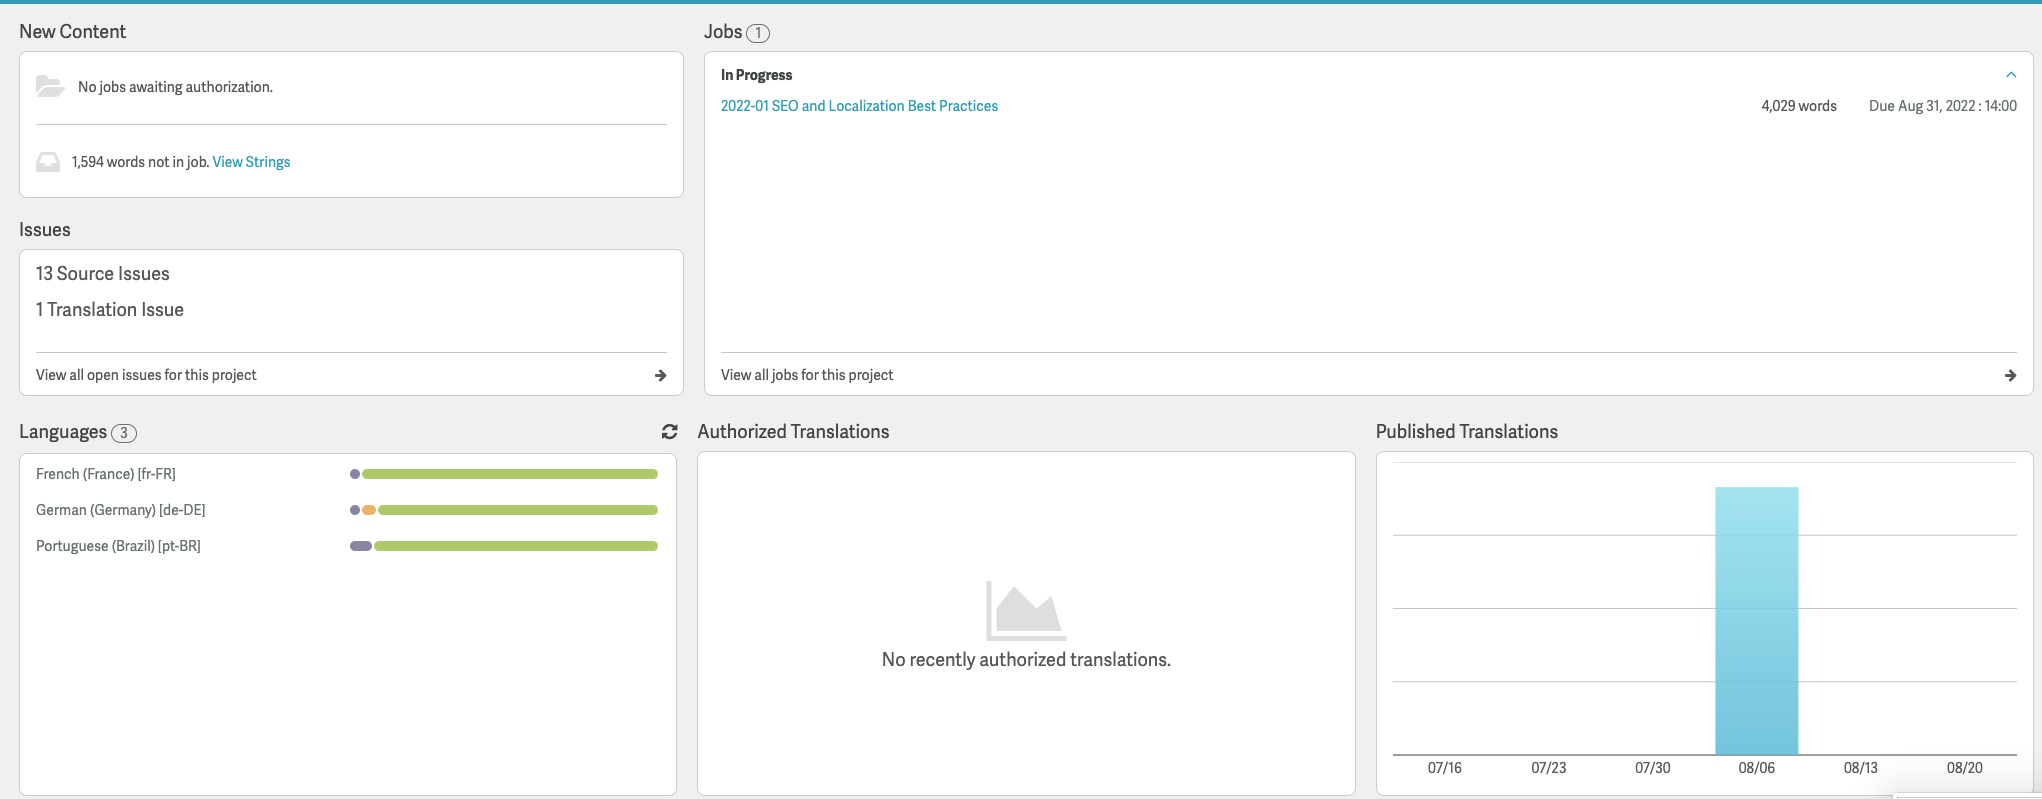The height and width of the screenshot is (799, 2042).
Task: Click the orange segment of German progress bar
Action: tap(369, 510)
